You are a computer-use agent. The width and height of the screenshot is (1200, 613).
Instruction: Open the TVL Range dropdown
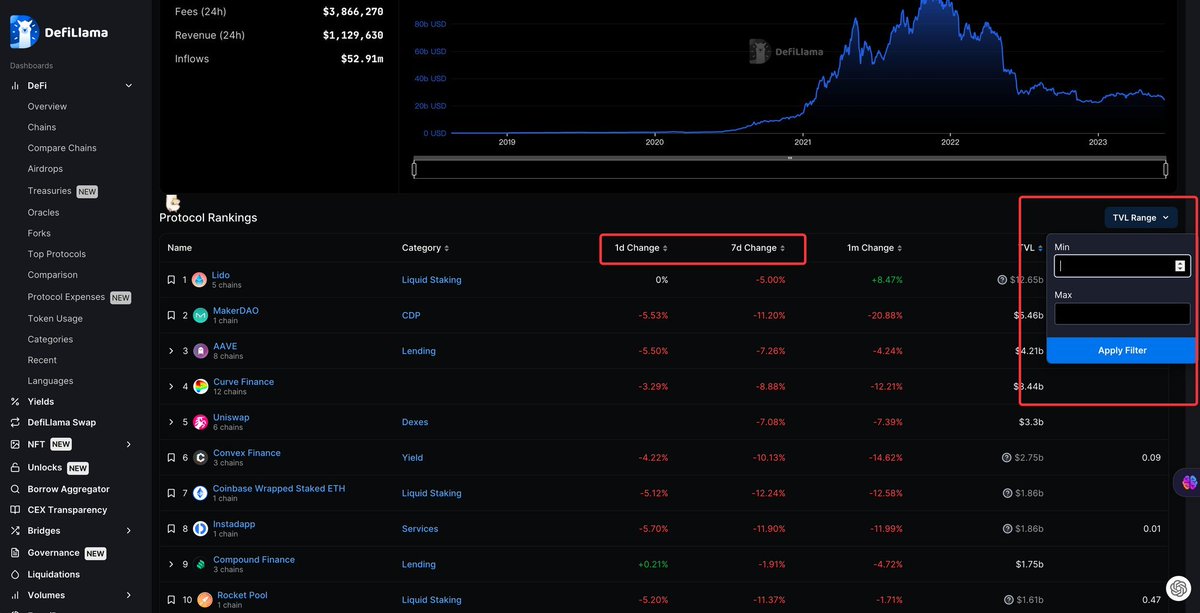click(1141, 217)
